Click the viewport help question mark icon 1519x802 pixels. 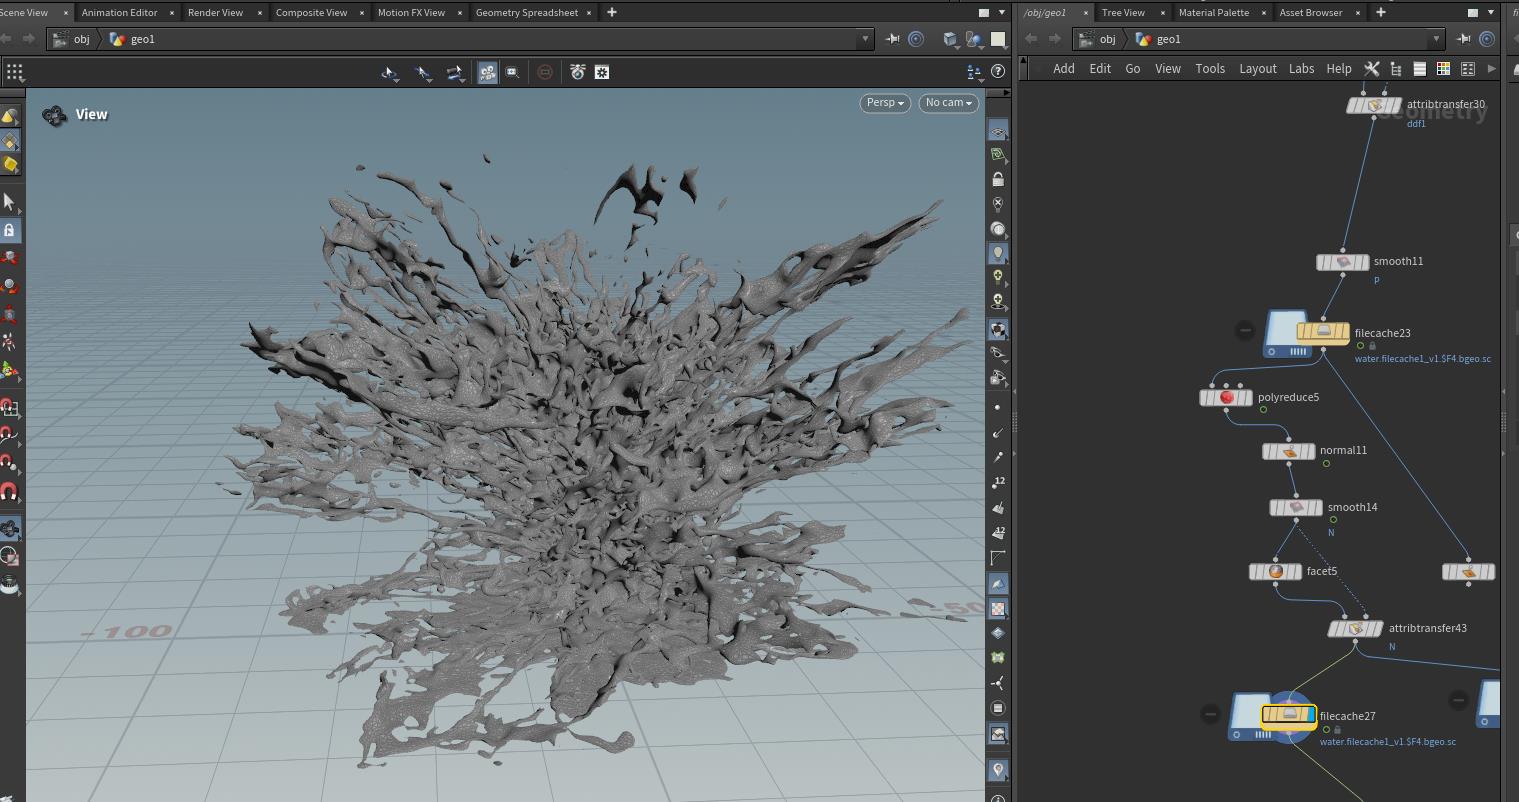click(997, 72)
